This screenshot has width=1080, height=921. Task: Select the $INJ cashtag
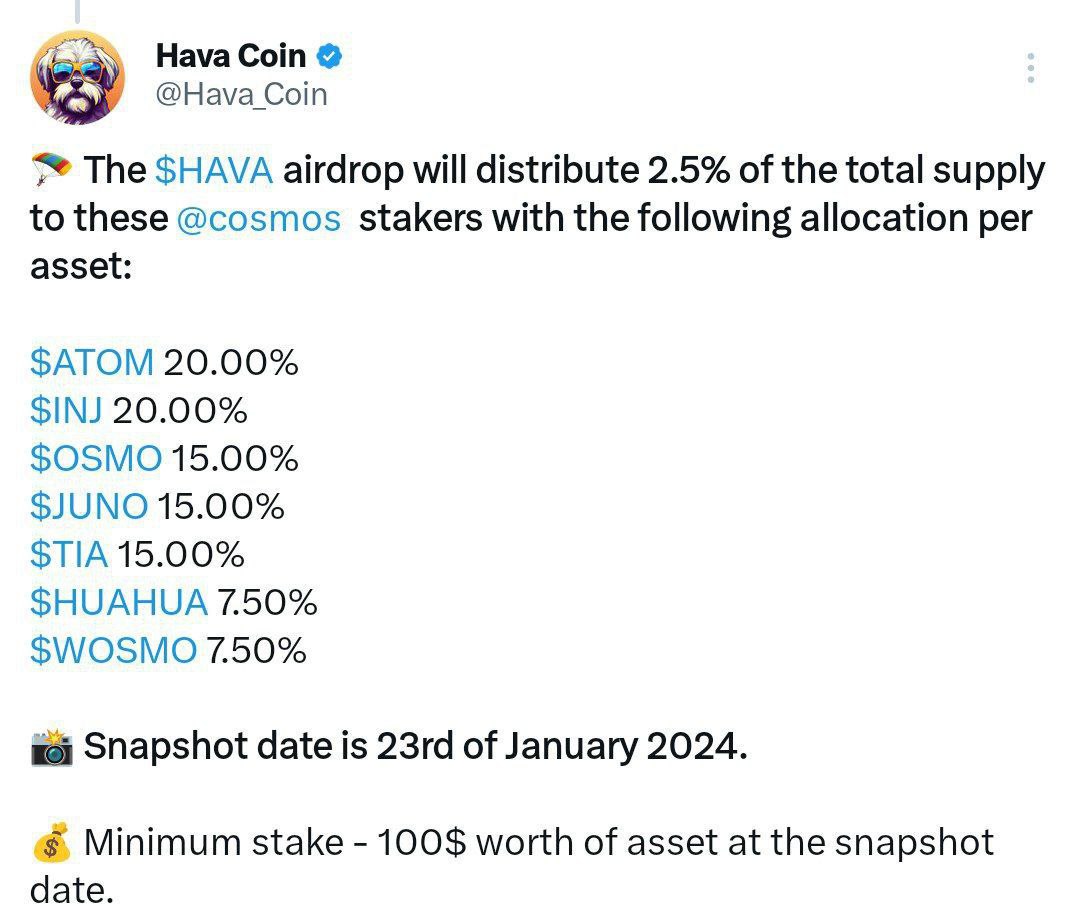(x=66, y=411)
